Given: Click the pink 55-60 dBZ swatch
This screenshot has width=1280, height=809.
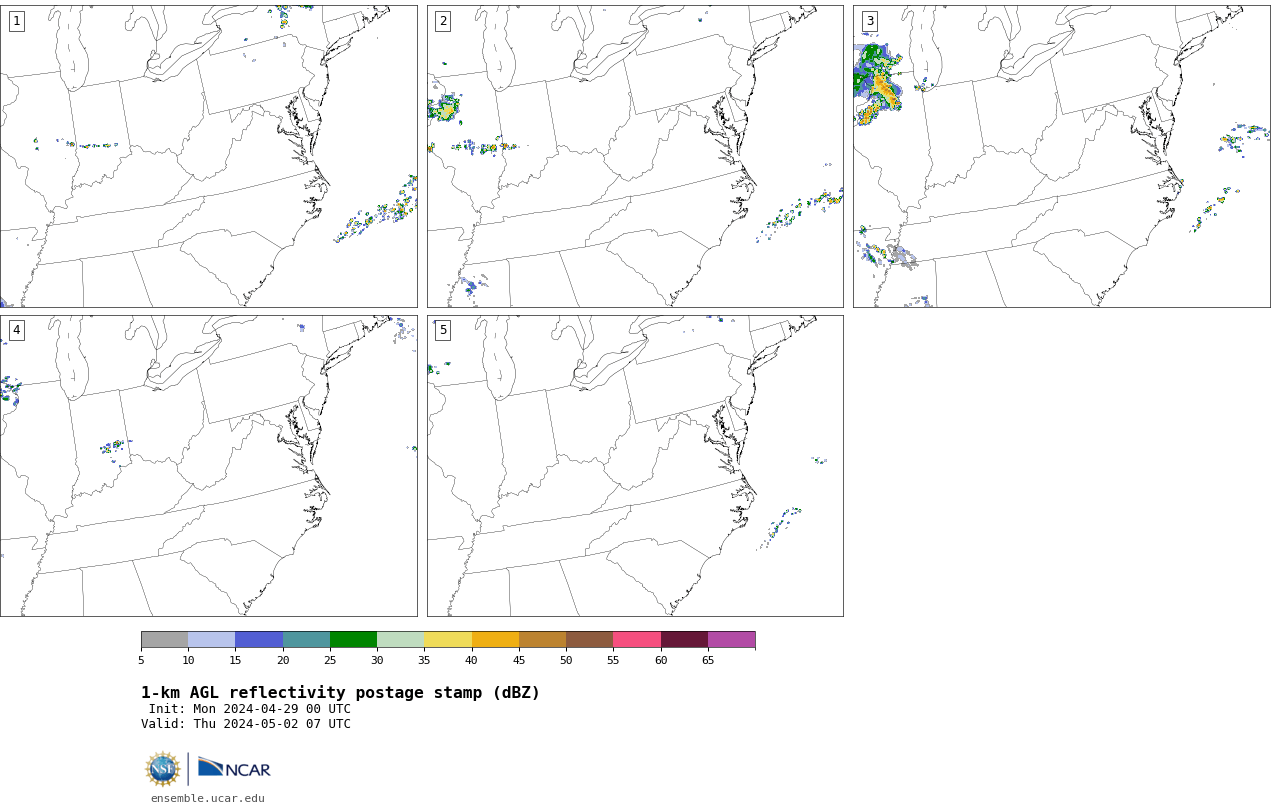Looking at the screenshot, I should click(637, 640).
